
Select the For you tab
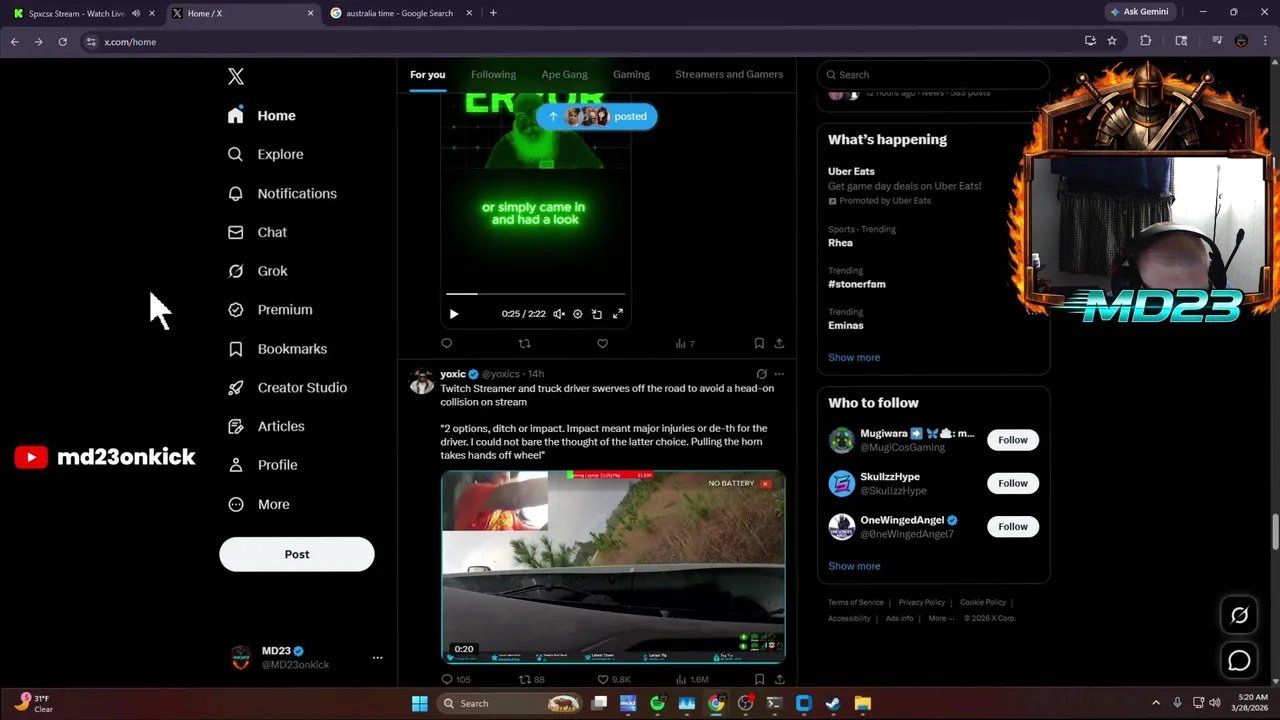click(427, 74)
